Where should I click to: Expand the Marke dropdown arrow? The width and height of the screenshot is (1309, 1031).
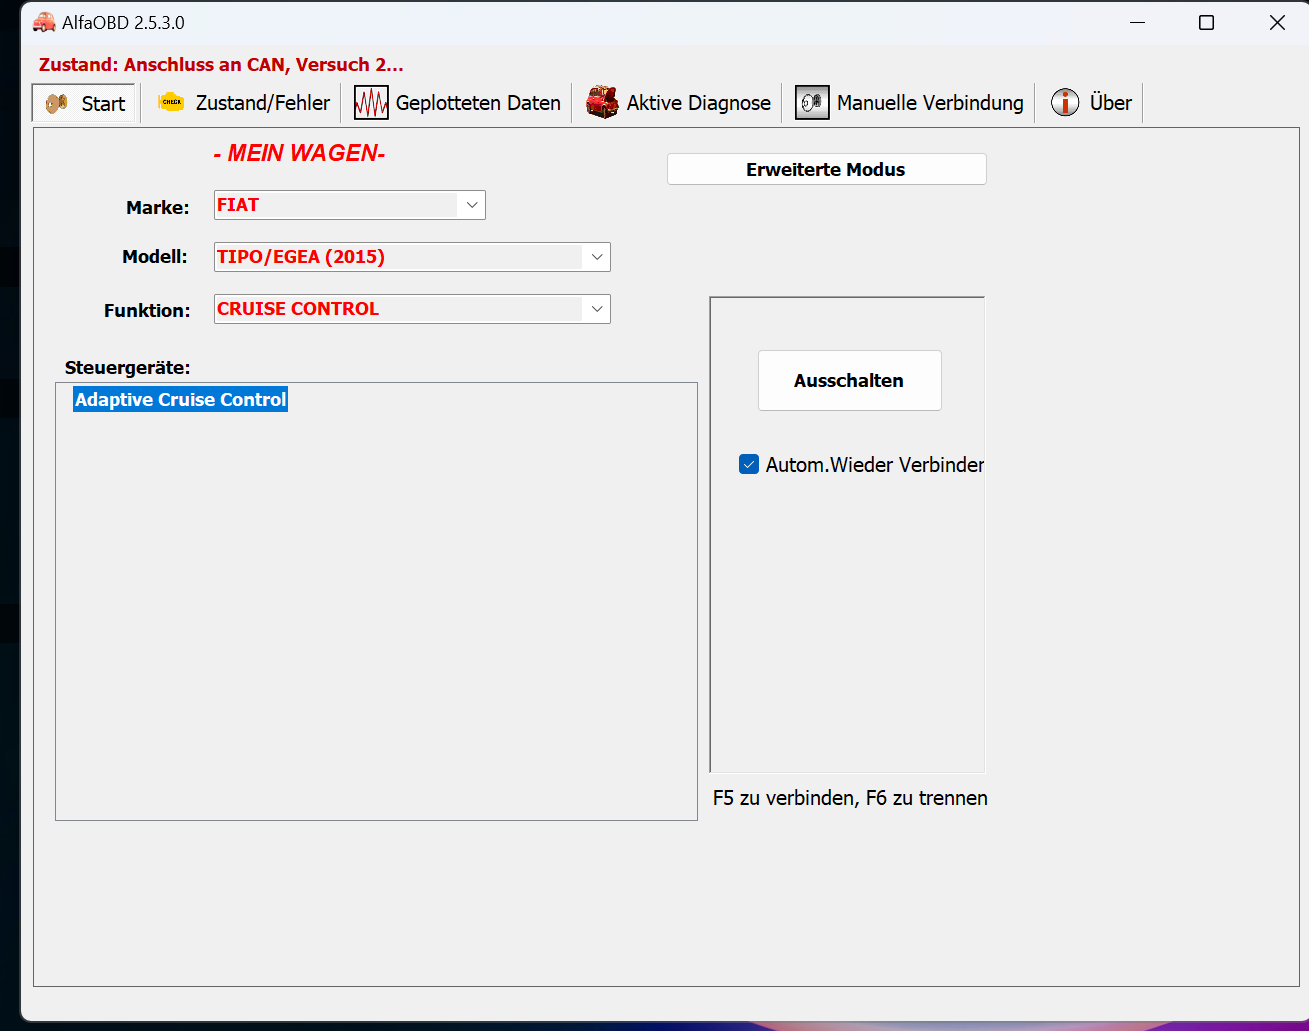(x=472, y=205)
